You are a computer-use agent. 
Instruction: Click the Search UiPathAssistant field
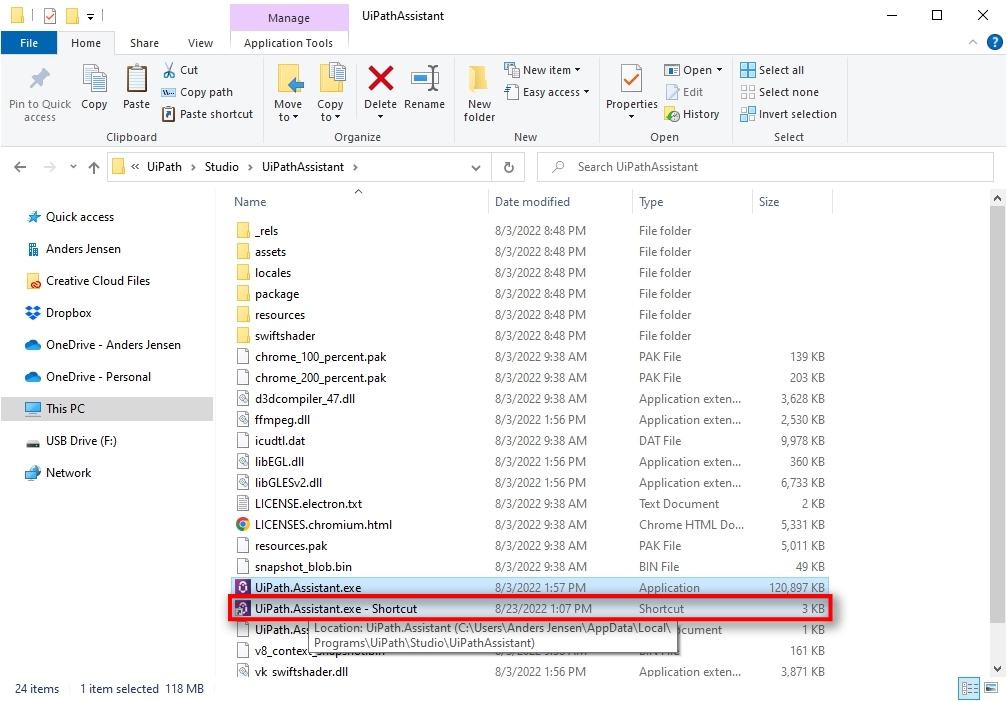coord(766,168)
